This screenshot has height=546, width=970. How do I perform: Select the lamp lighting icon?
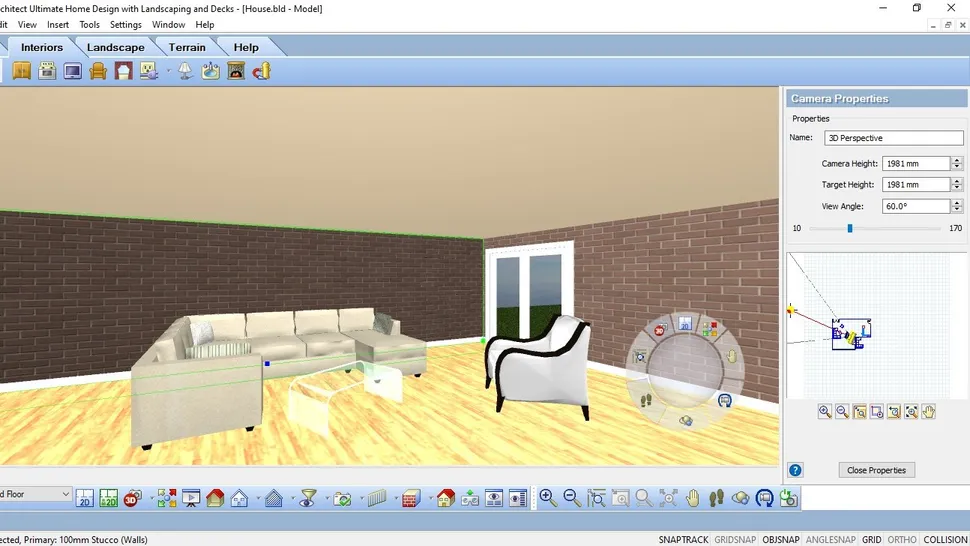pyautogui.click(x=186, y=71)
